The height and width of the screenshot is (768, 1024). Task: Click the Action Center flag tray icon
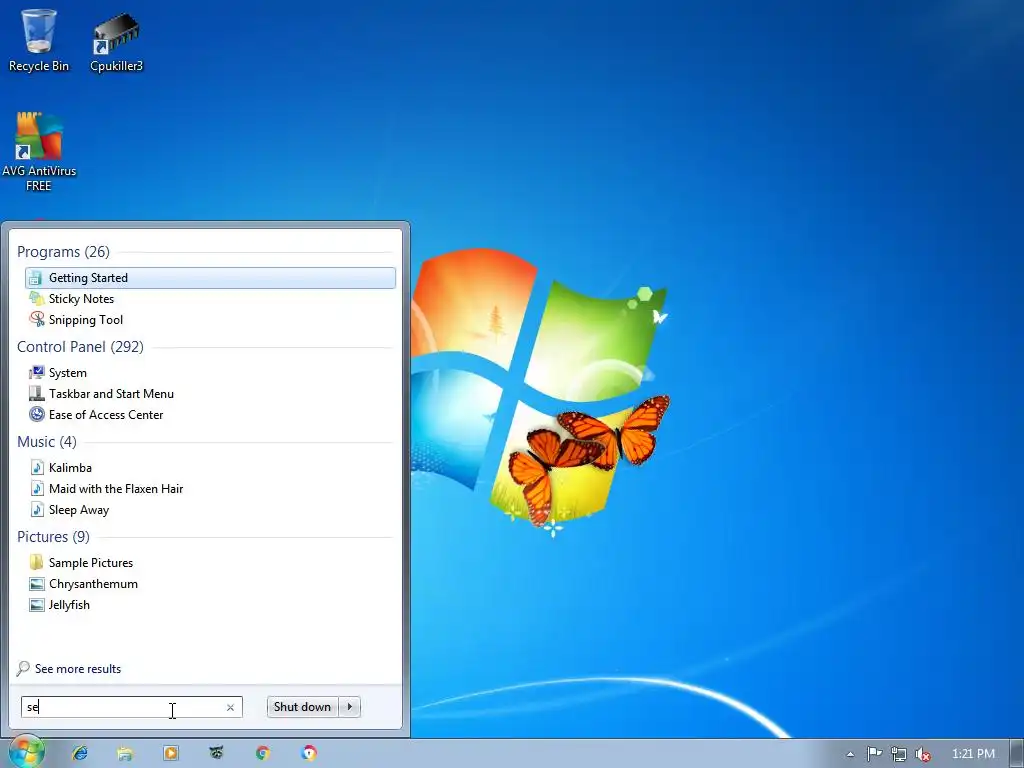click(x=874, y=754)
